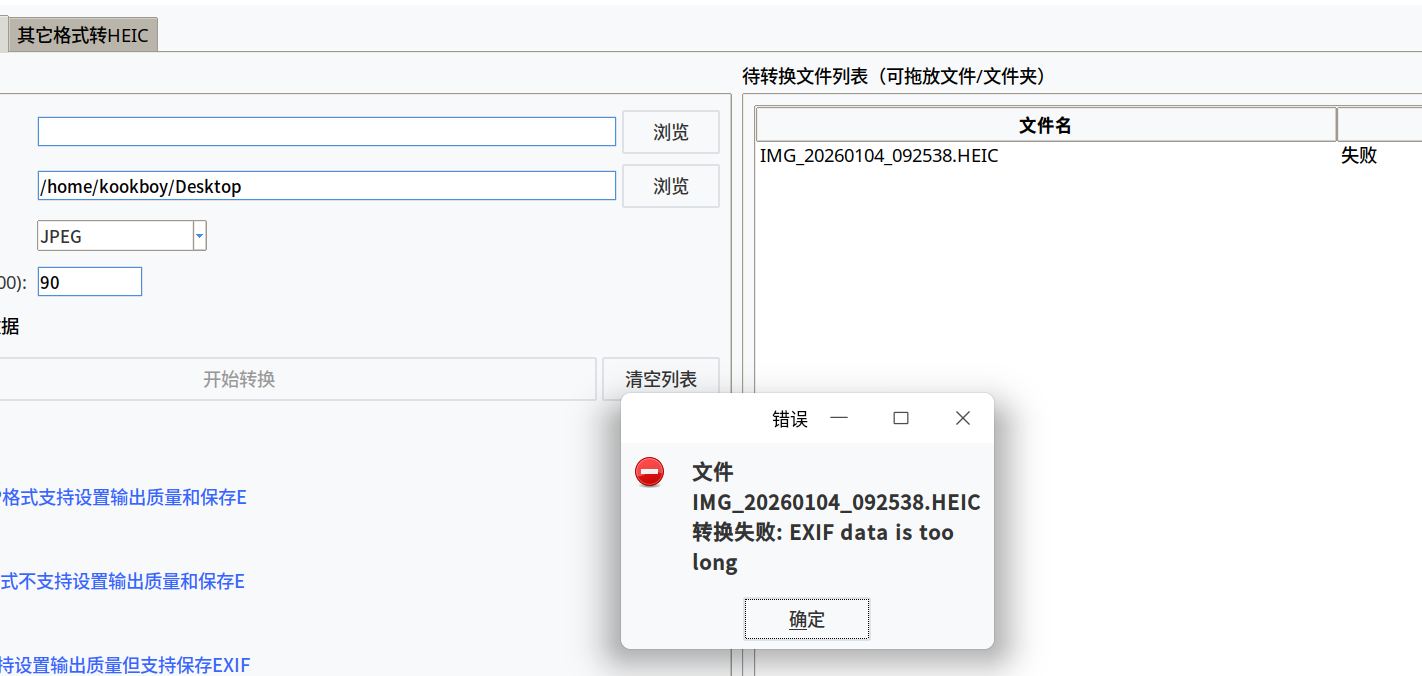This screenshot has width=1422, height=676.
Task: Close the 错误 dialog
Action: (x=963, y=418)
